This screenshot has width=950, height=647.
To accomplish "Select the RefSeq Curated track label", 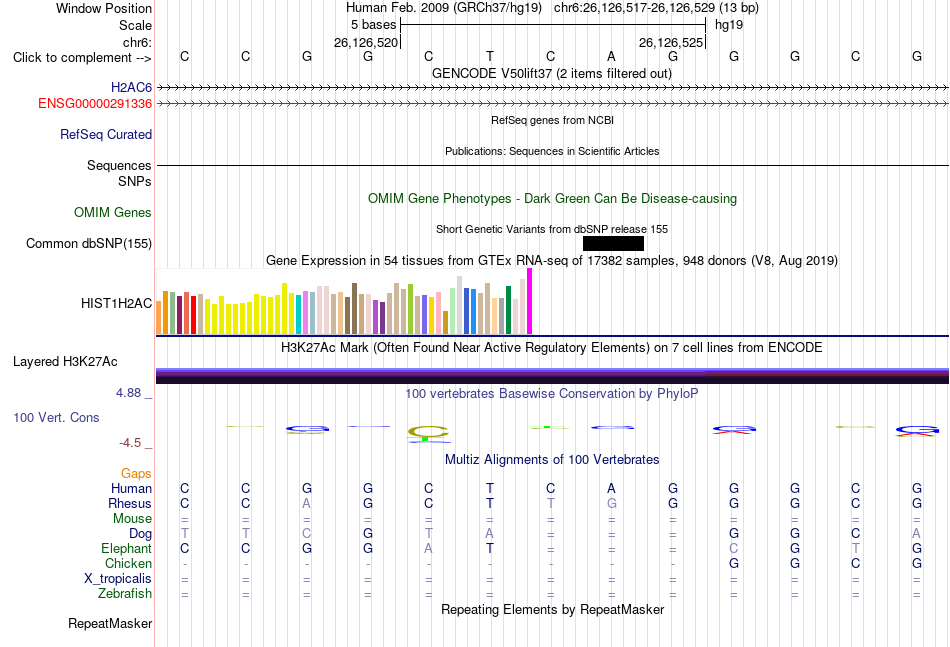I will tap(106, 134).
